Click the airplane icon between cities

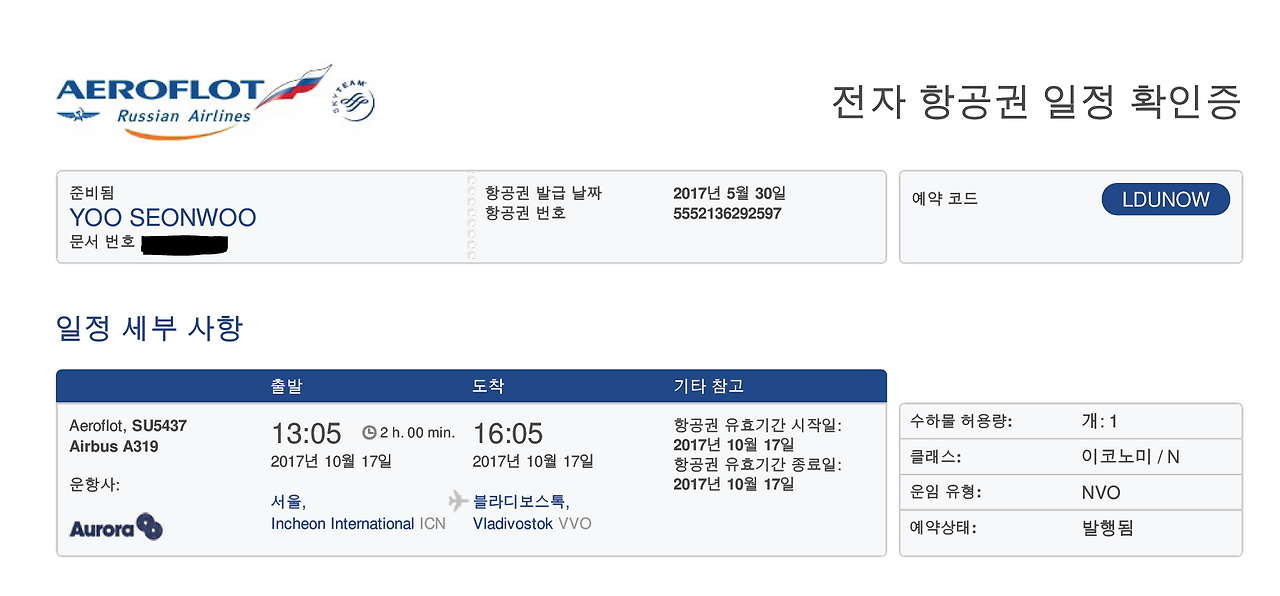coord(458,501)
